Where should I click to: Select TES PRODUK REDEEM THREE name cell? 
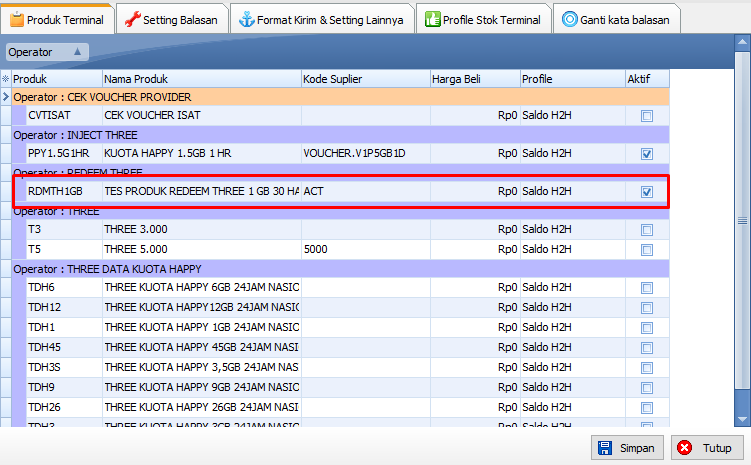202,192
